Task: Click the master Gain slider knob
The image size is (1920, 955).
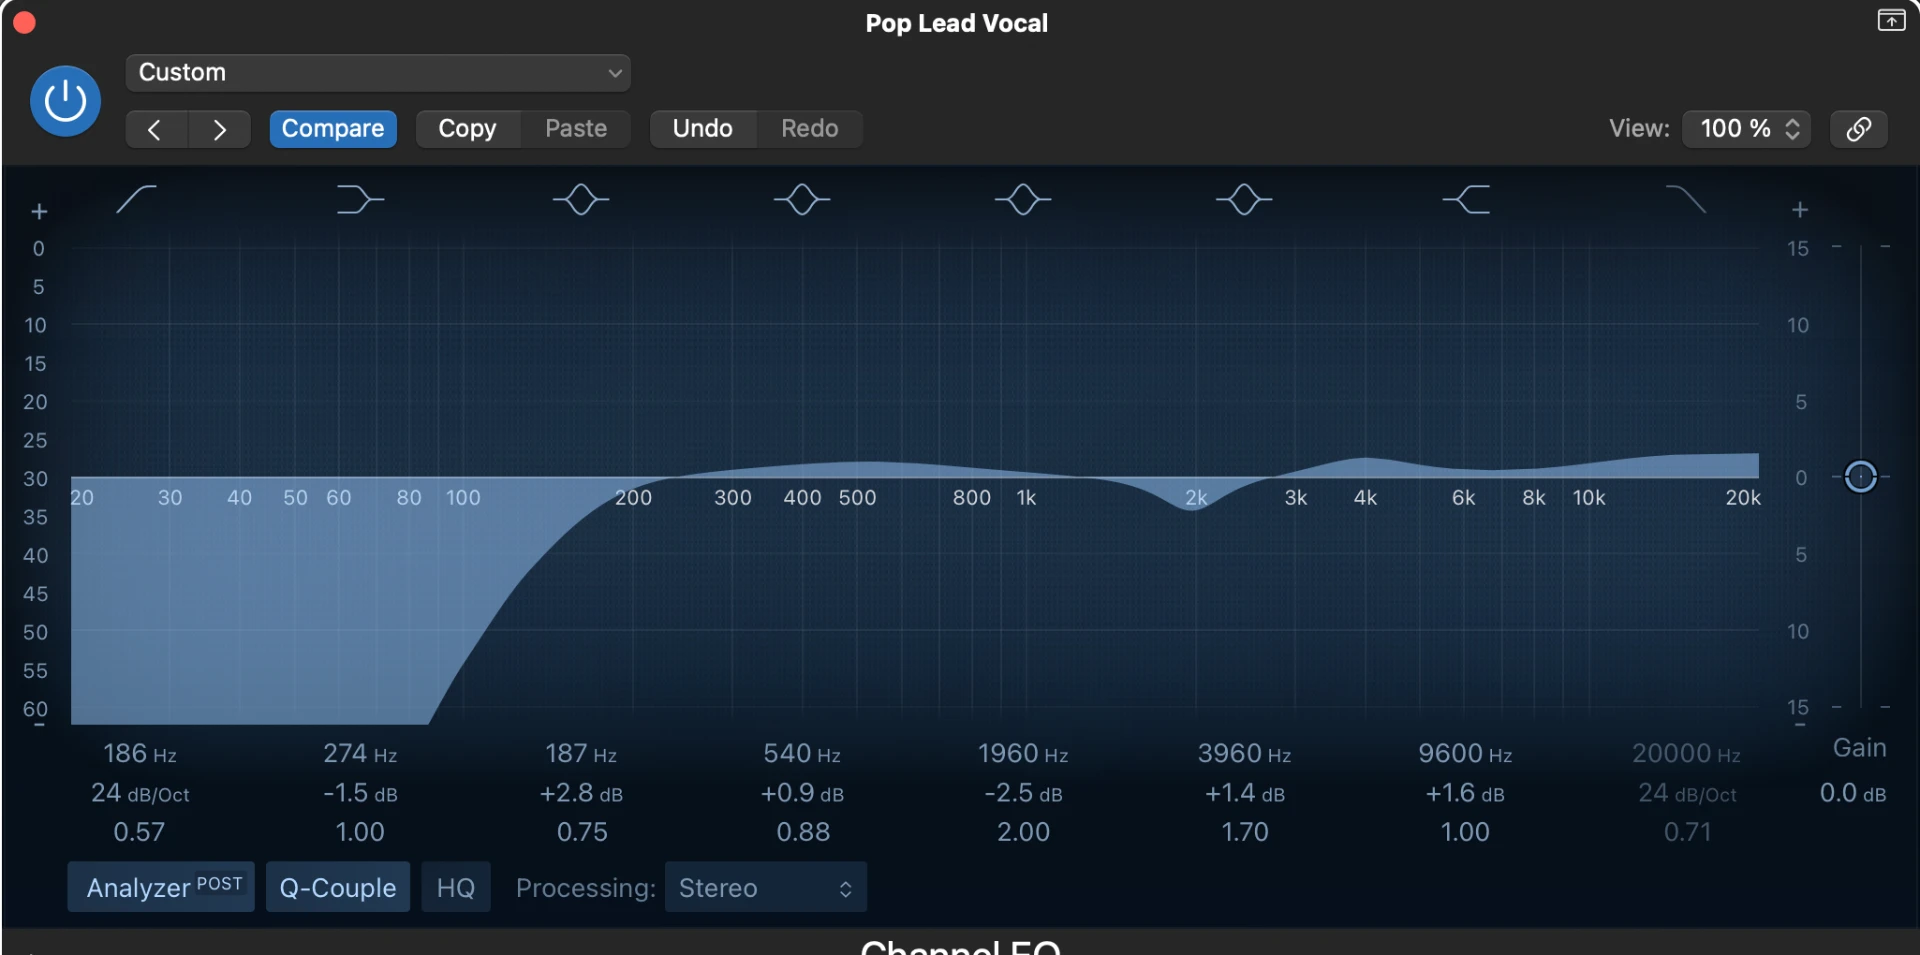Action: (x=1860, y=477)
